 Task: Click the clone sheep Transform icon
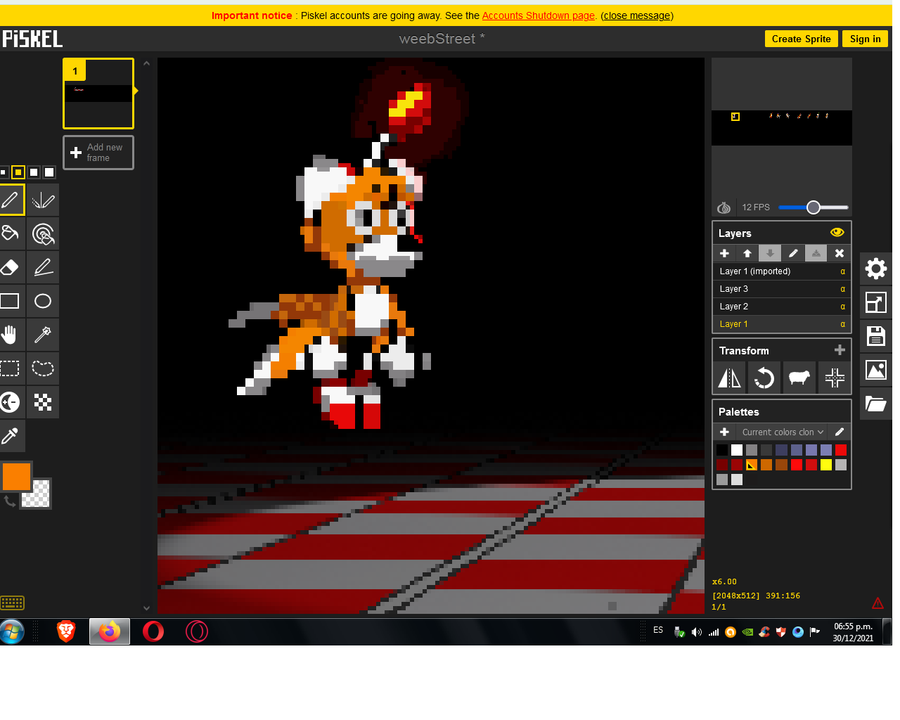pos(799,378)
